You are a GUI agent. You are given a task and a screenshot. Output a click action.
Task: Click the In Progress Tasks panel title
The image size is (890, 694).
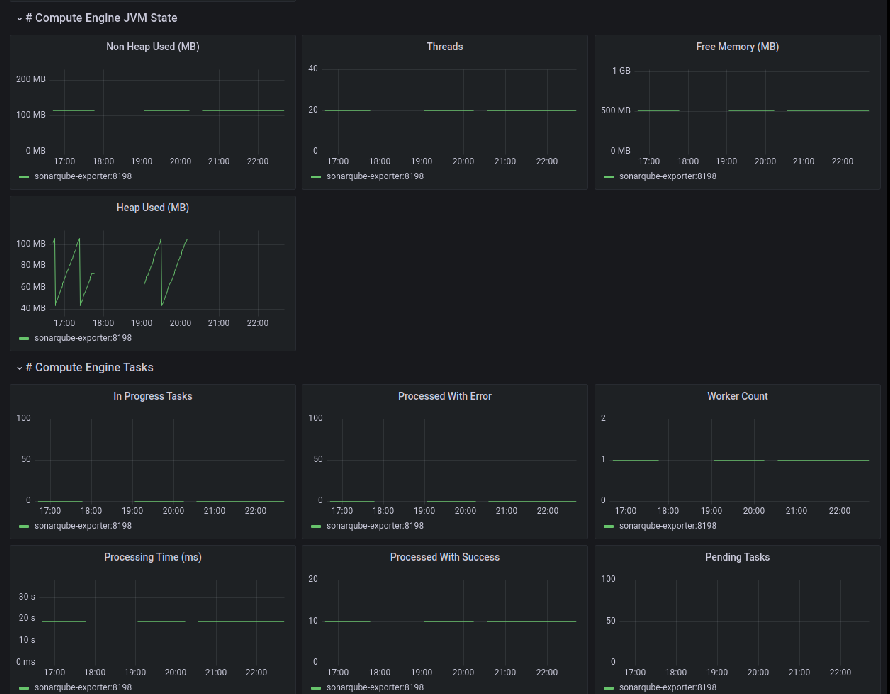pos(152,397)
